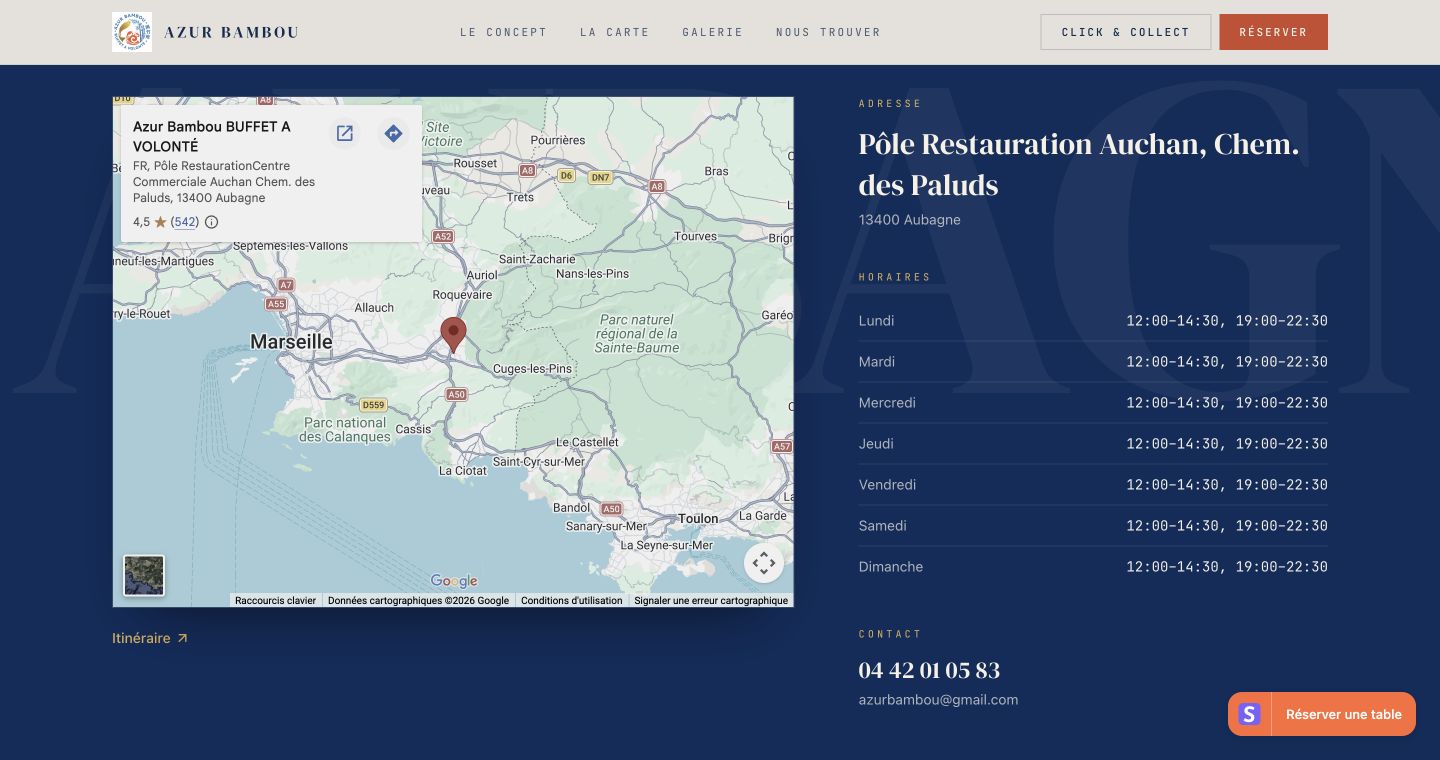1440x760 pixels.
Task: Click the Click & Collect button
Action: point(1126,32)
